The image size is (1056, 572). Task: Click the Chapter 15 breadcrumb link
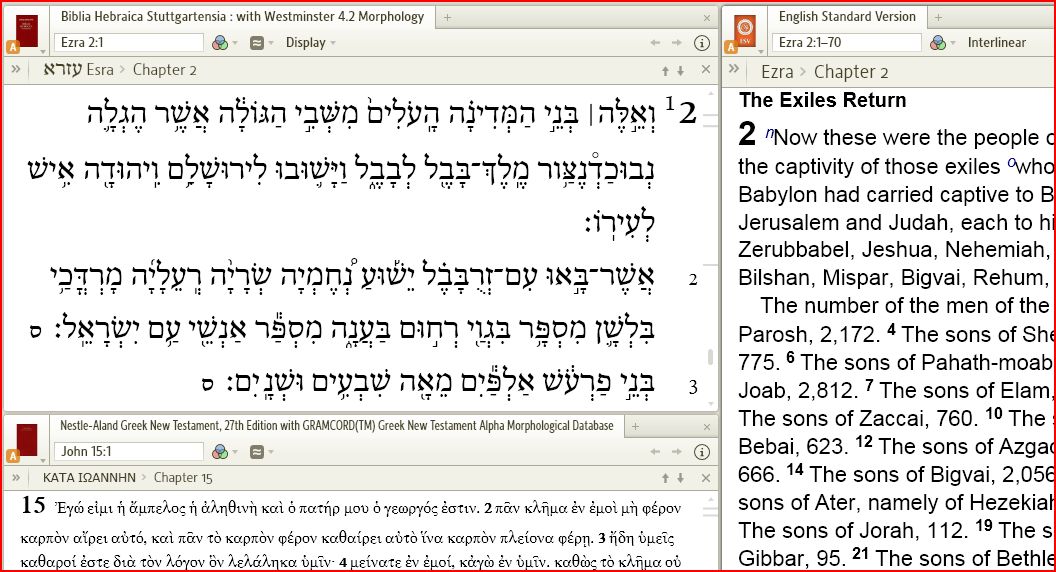(x=183, y=478)
